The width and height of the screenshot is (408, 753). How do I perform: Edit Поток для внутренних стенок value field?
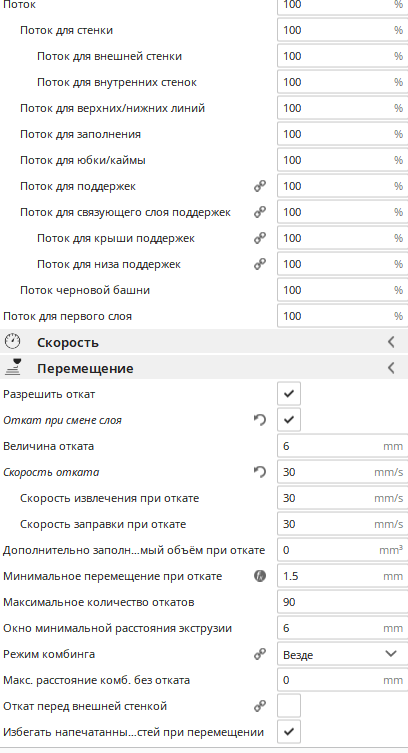342,82
